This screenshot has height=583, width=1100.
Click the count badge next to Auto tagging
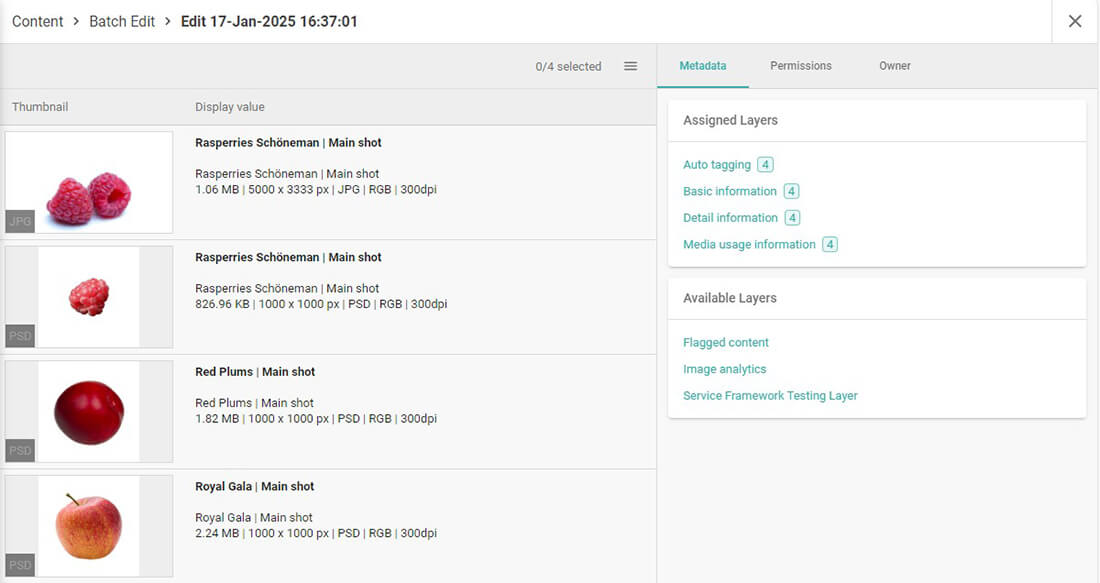tap(765, 165)
